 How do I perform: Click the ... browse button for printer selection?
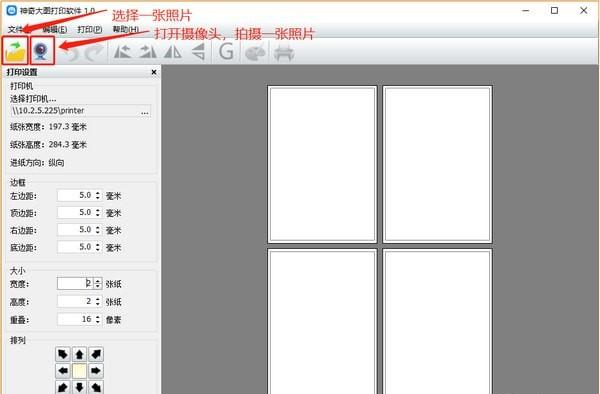(x=145, y=112)
